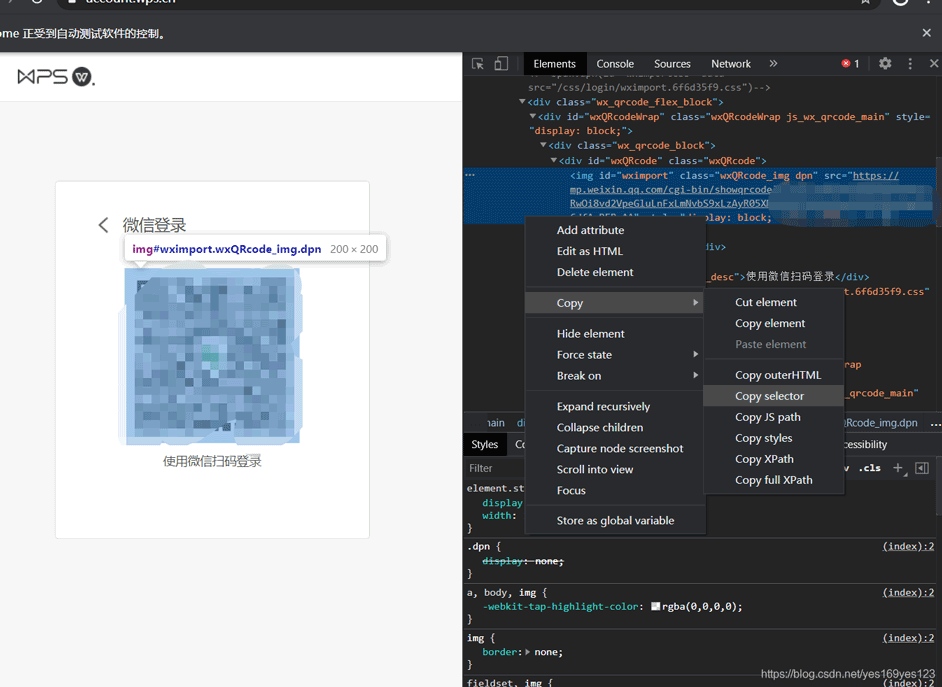Toggle the .cls element classes pane

coord(869,468)
